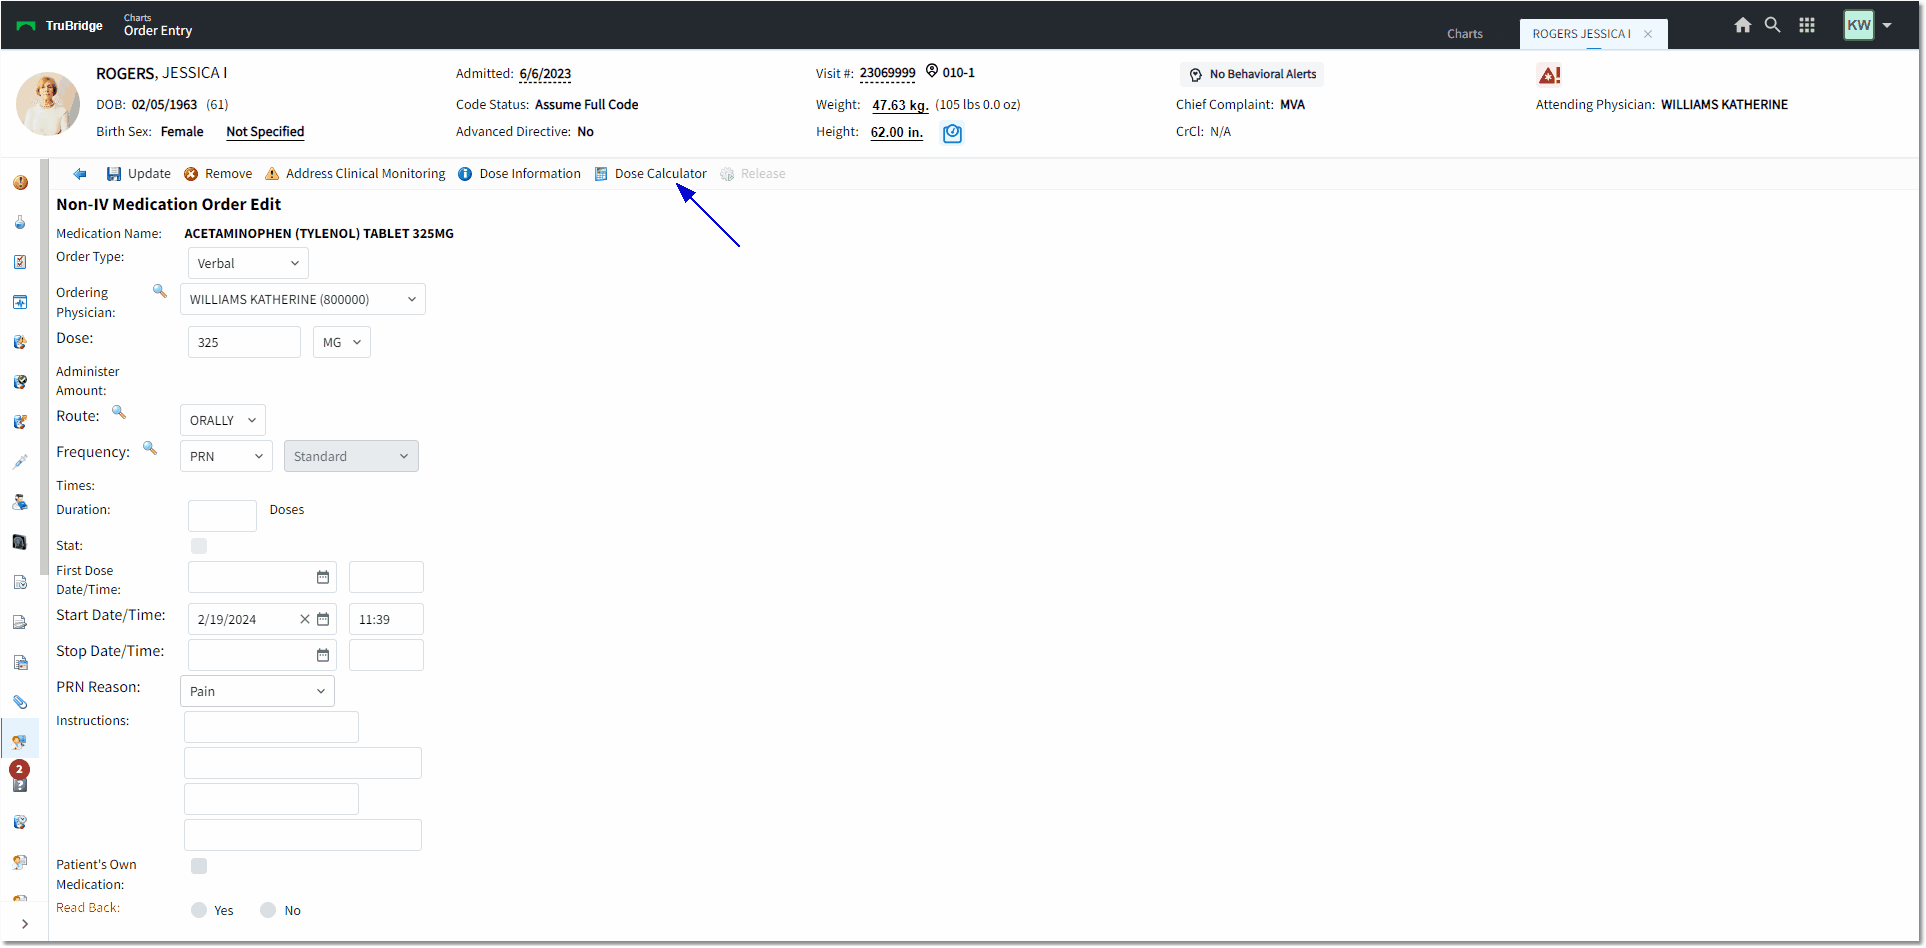Viewport: 1926px width, 948px height.
Task: Check the Stat checkbox
Action: point(199,546)
